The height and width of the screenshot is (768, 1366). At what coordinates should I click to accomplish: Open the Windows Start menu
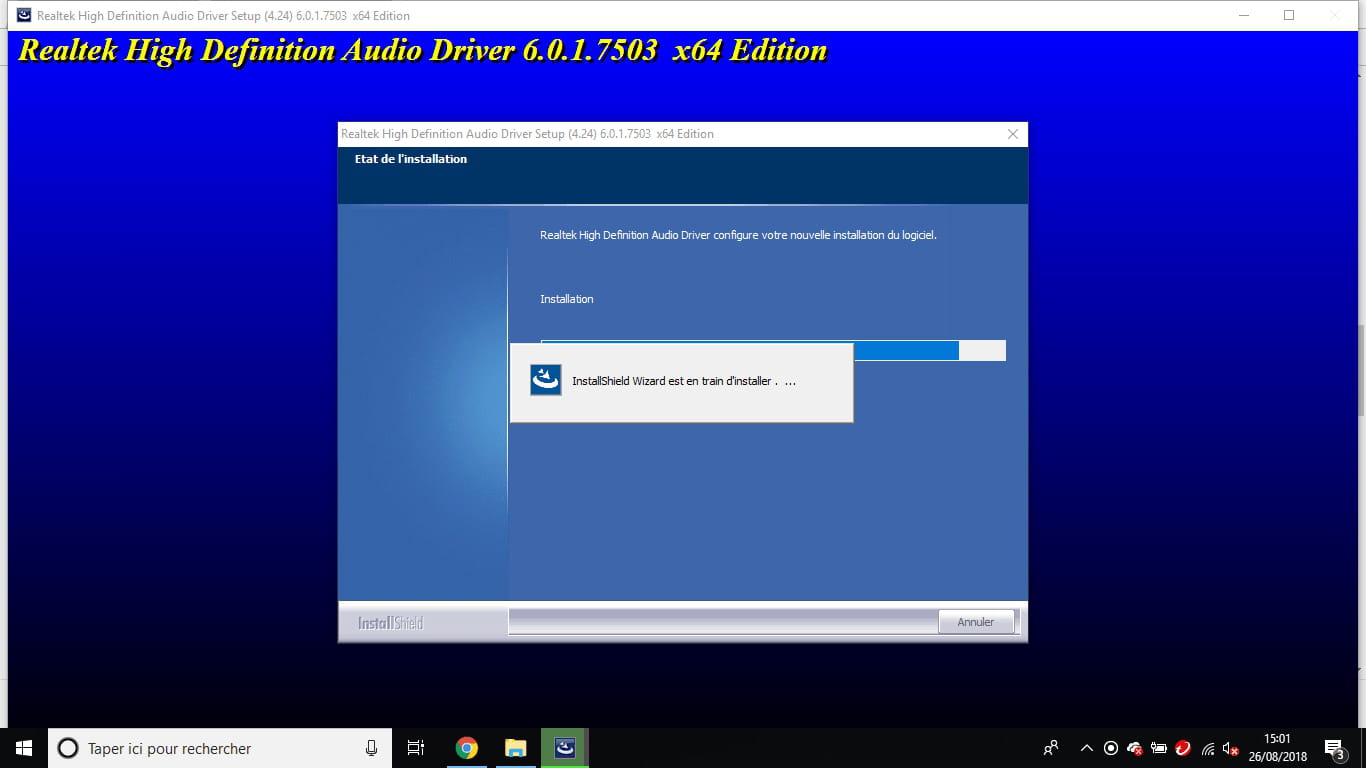point(24,748)
